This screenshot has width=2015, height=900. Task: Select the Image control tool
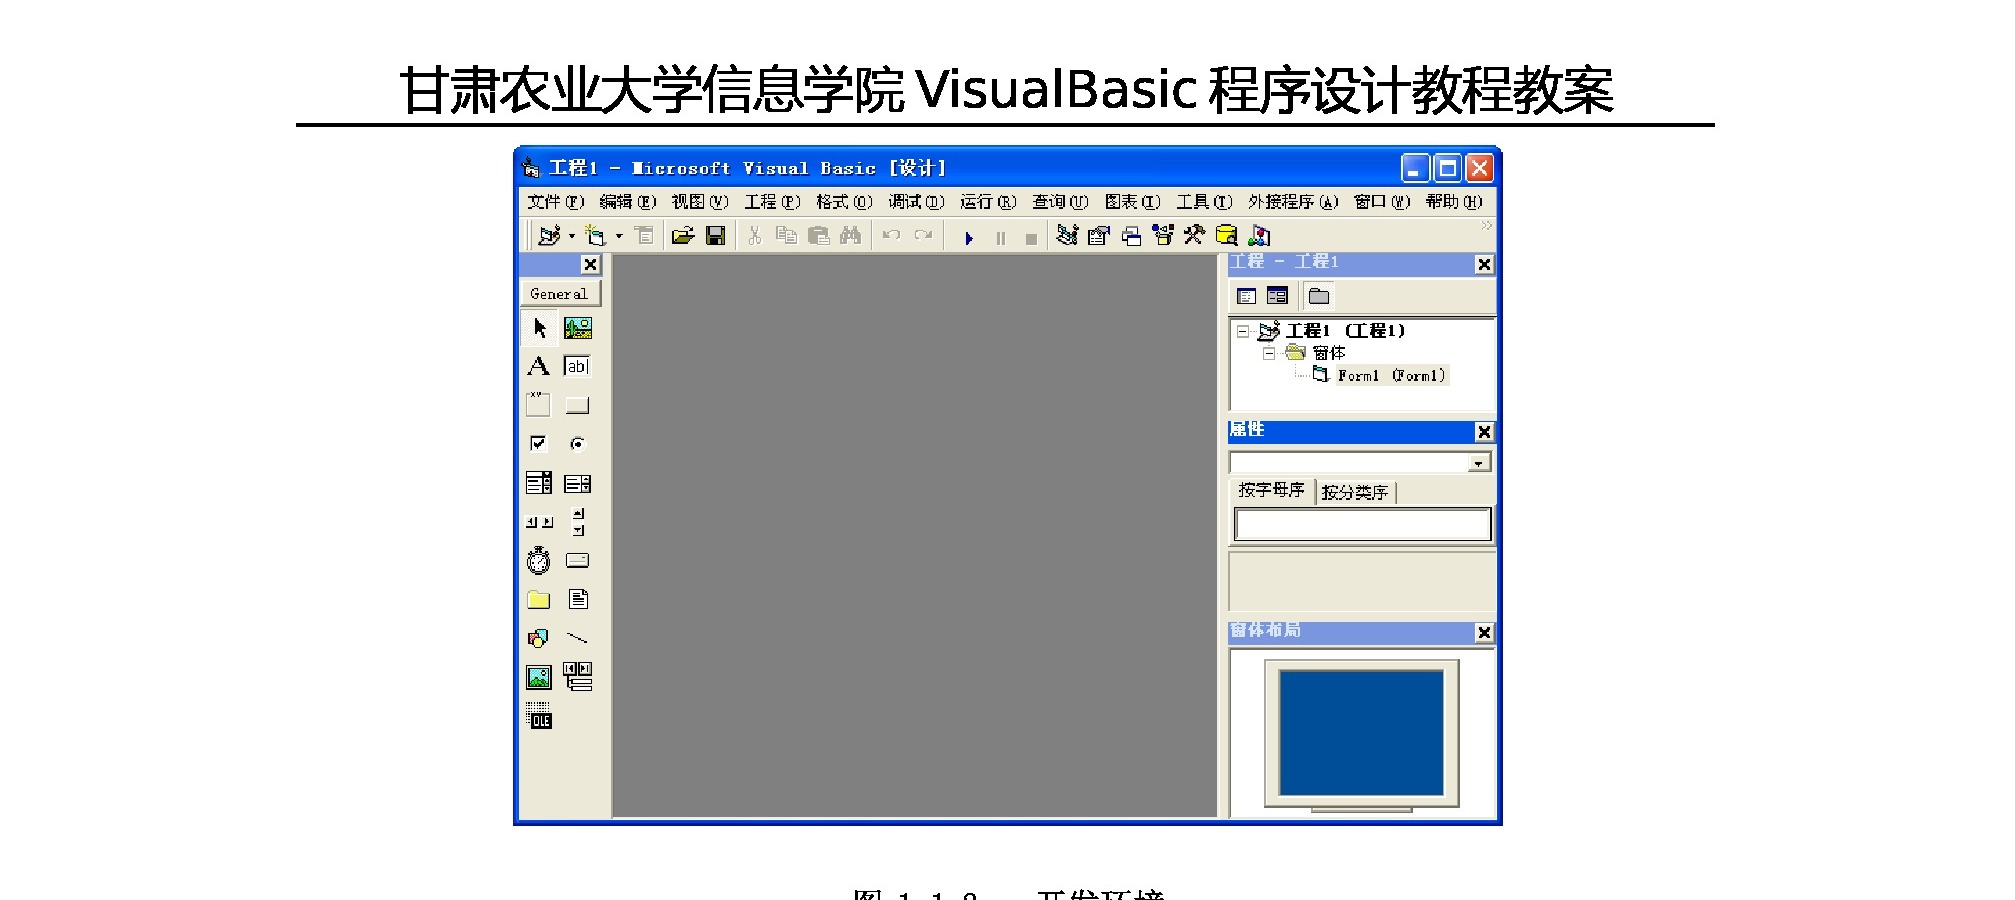539,678
